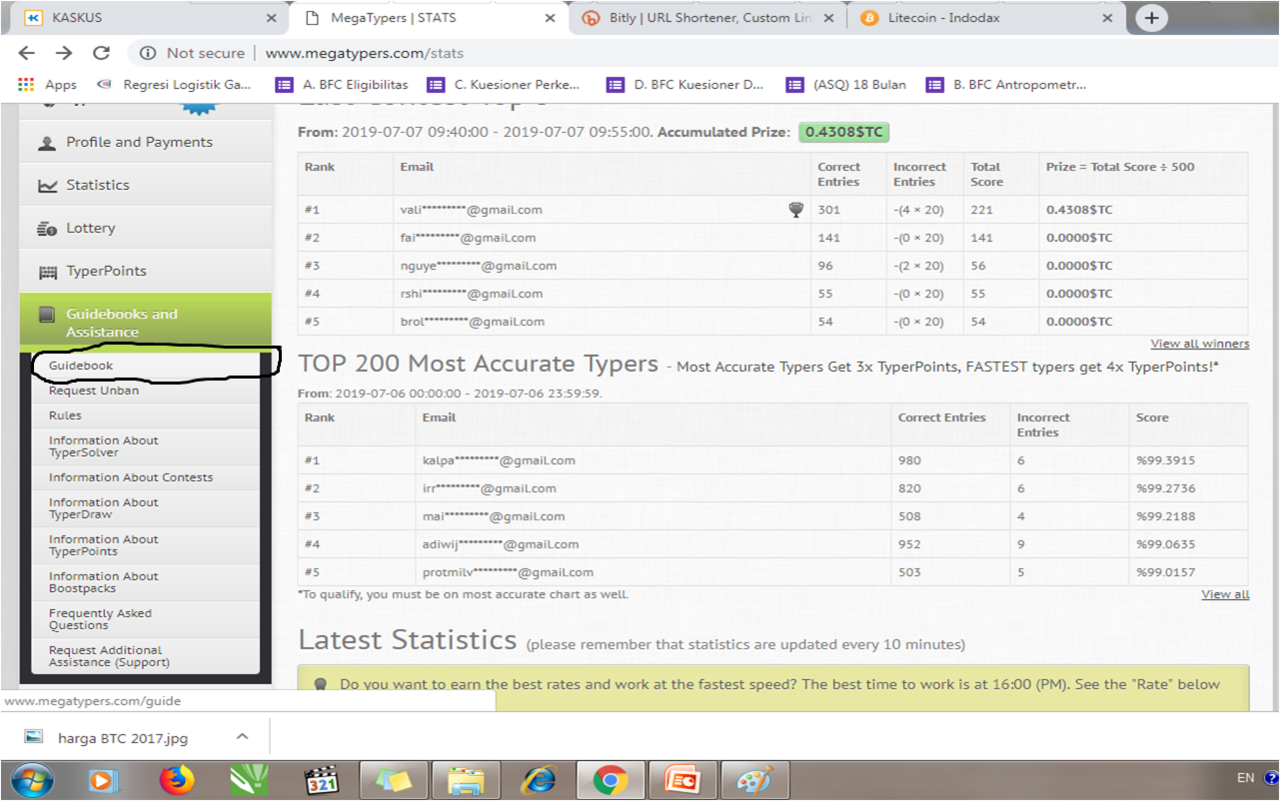This screenshot has height=801, width=1280.
Task: Launch Firefox from the taskbar
Action: pyautogui.click(x=177, y=780)
